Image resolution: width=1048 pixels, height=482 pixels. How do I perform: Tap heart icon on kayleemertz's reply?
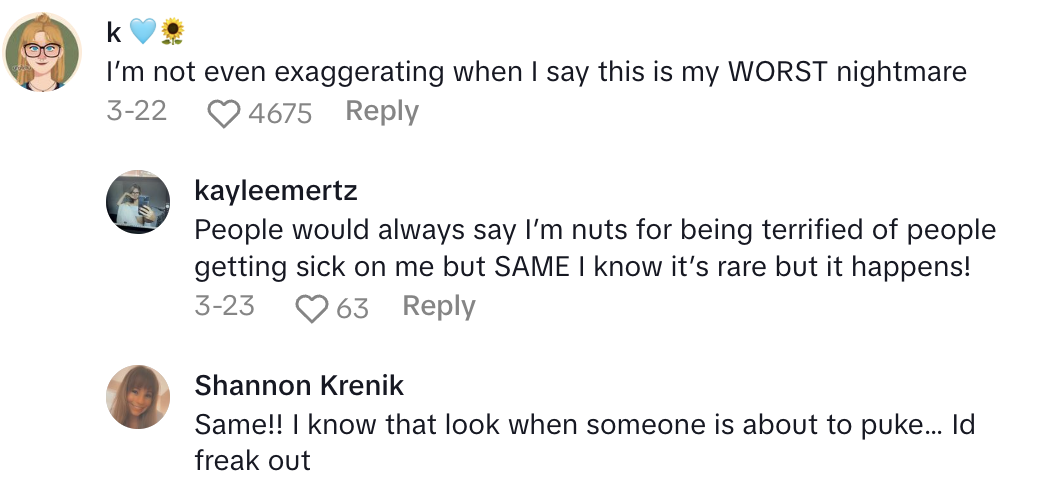[x=313, y=308]
